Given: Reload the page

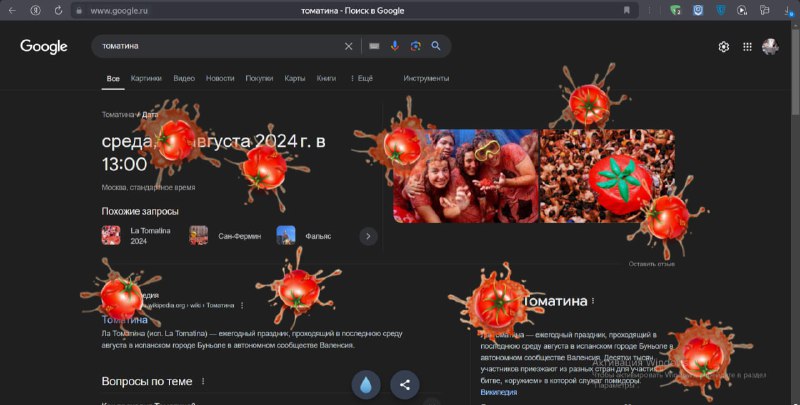Looking at the screenshot, I should (58, 10).
